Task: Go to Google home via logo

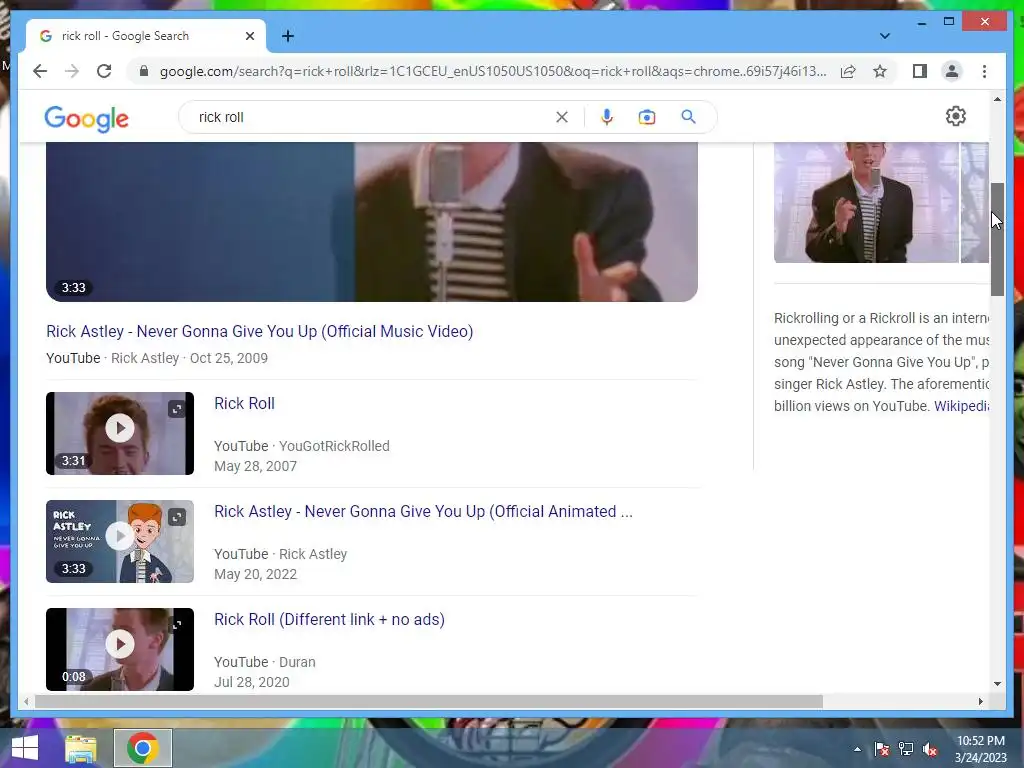Action: pyautogui.click(x=86, y=118)
